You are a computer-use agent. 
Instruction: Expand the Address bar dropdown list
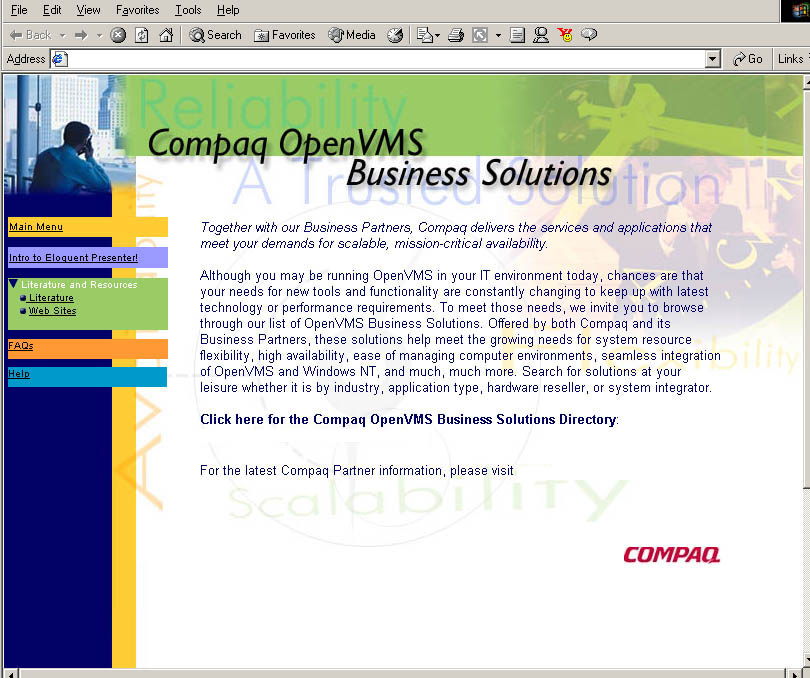pos(713,59)
